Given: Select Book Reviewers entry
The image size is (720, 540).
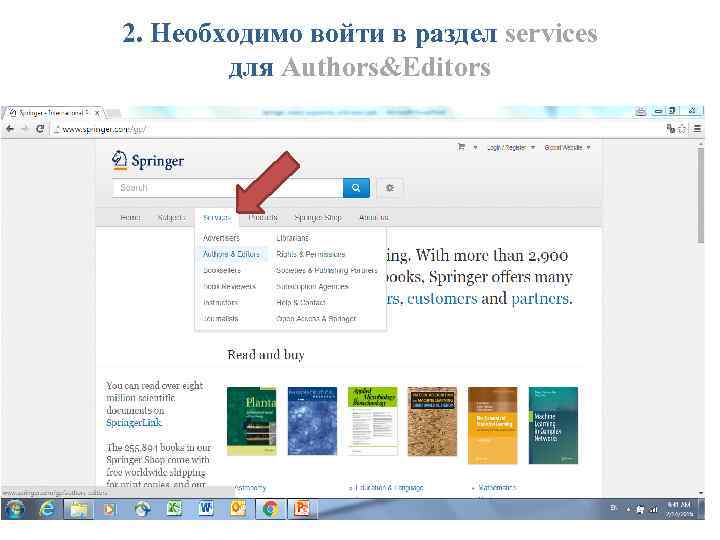Looking at the screenshot, I should point(229,286).
